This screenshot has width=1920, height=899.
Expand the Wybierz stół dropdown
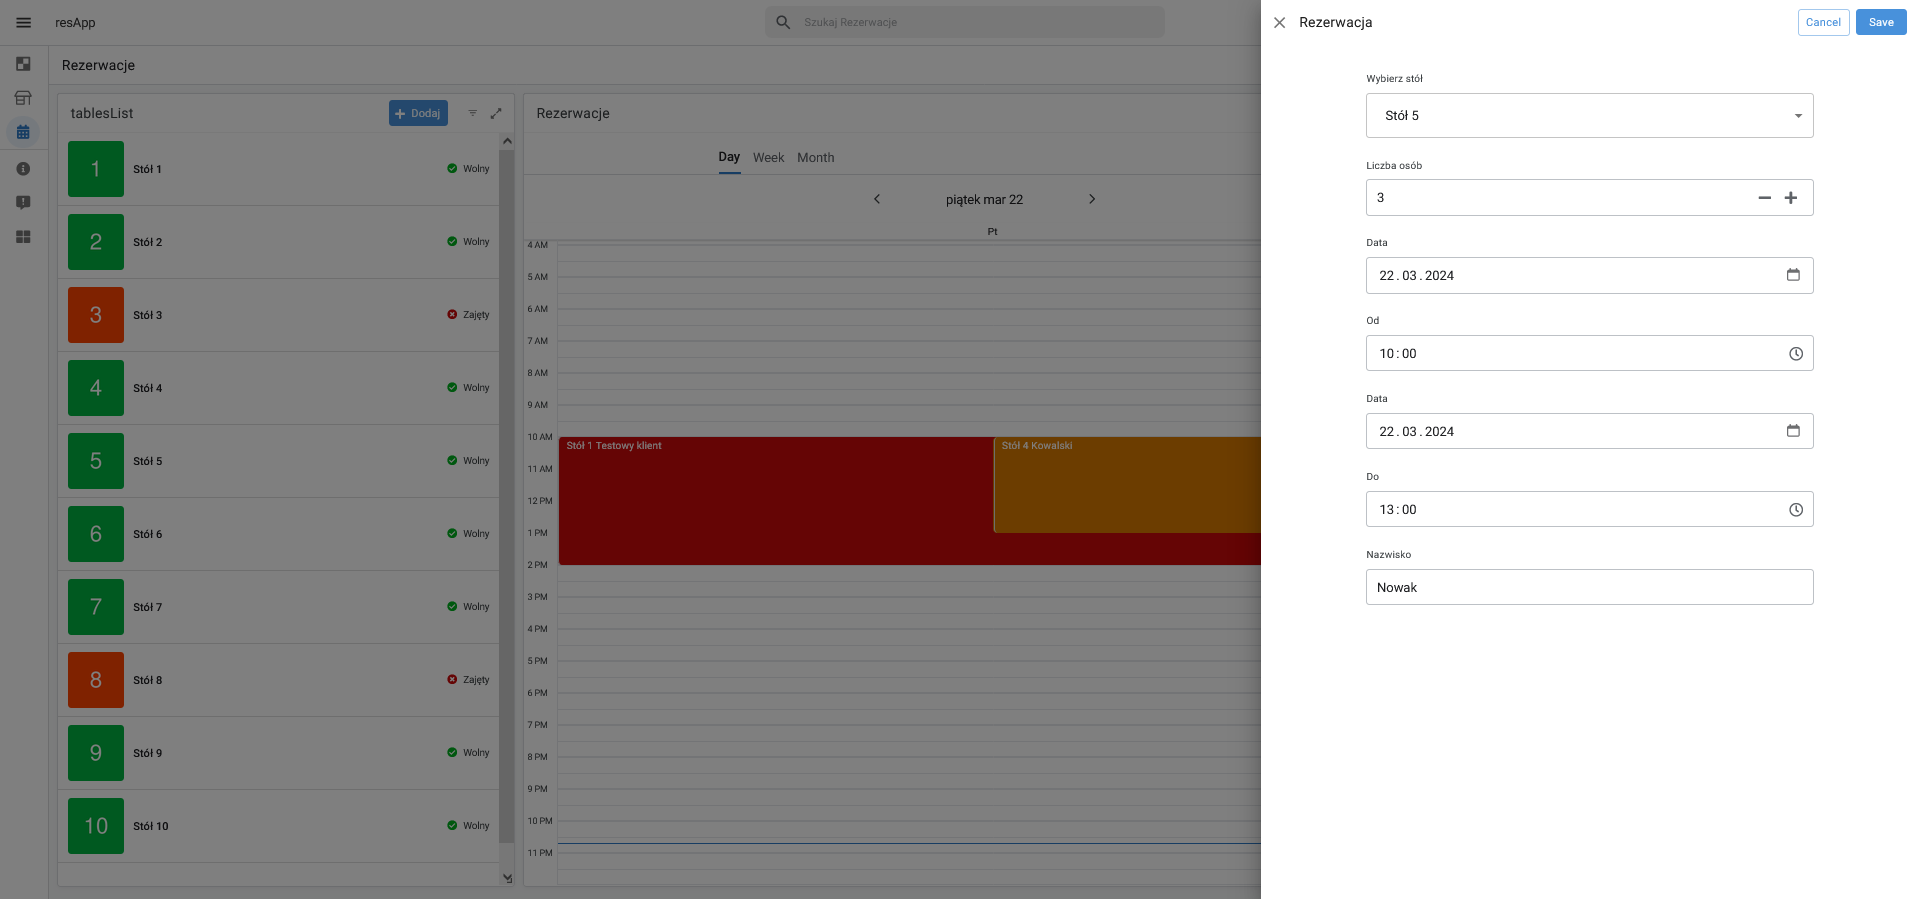[1797, 116]
